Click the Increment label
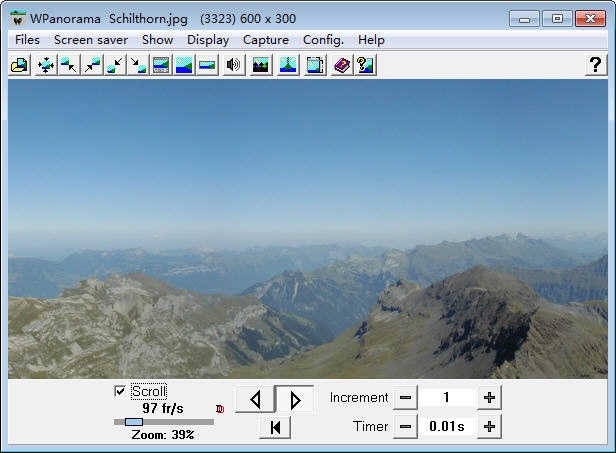The height and width of the screenshot is (453, 616). (359, 398)
